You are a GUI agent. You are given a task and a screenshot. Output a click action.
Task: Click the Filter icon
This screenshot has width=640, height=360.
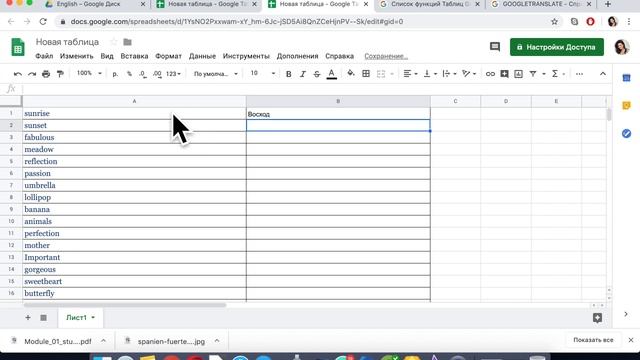tap(533, 74)
